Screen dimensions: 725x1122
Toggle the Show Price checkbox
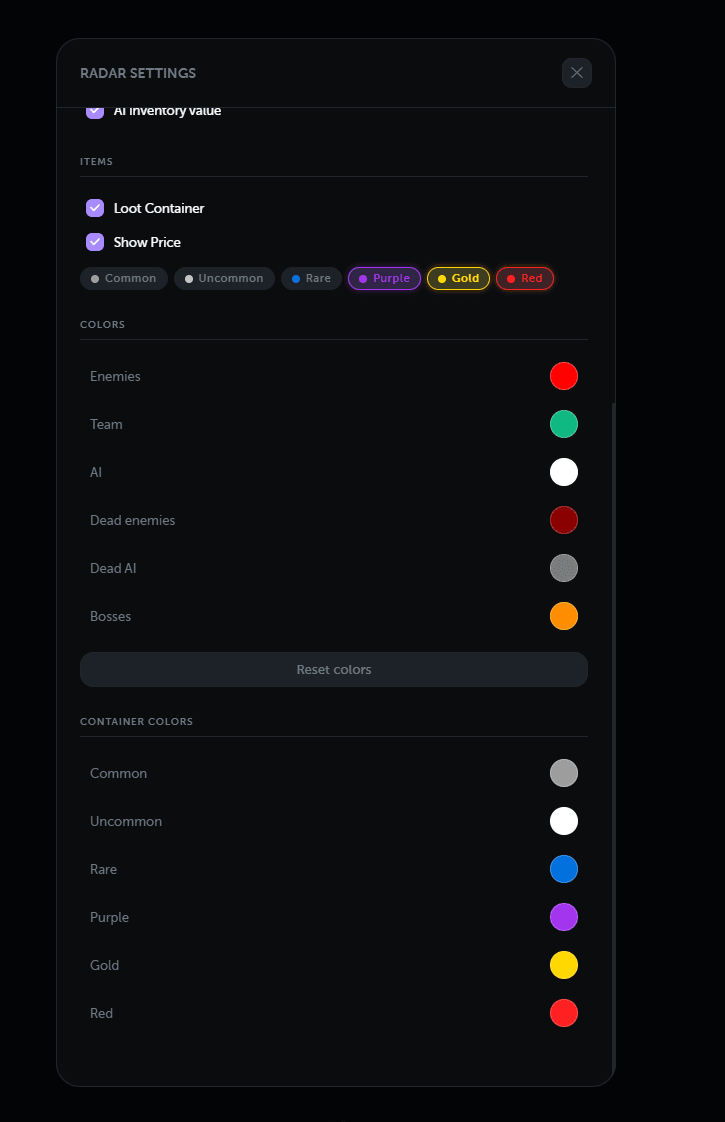pos(95,242)
